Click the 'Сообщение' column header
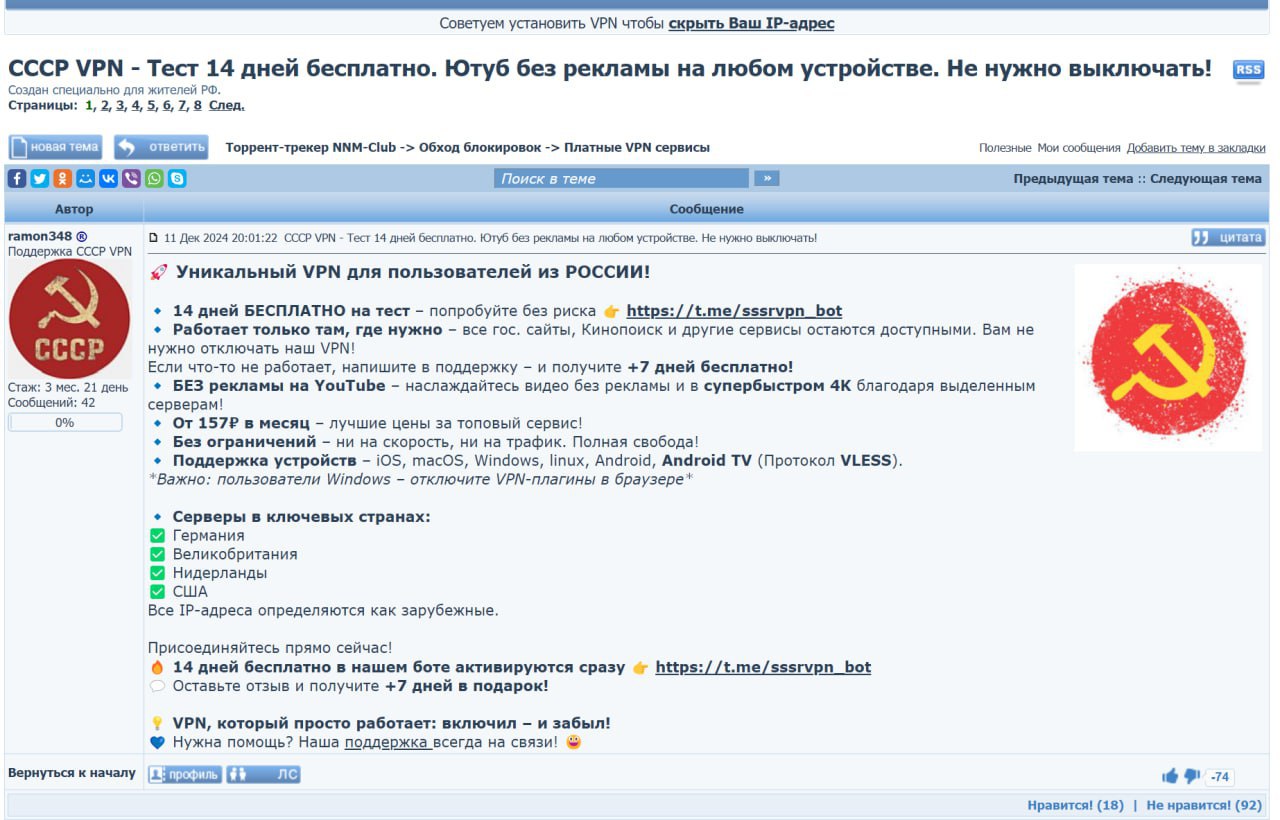Viewport: 1280px width, 820px height. click(x=707, y=209)
